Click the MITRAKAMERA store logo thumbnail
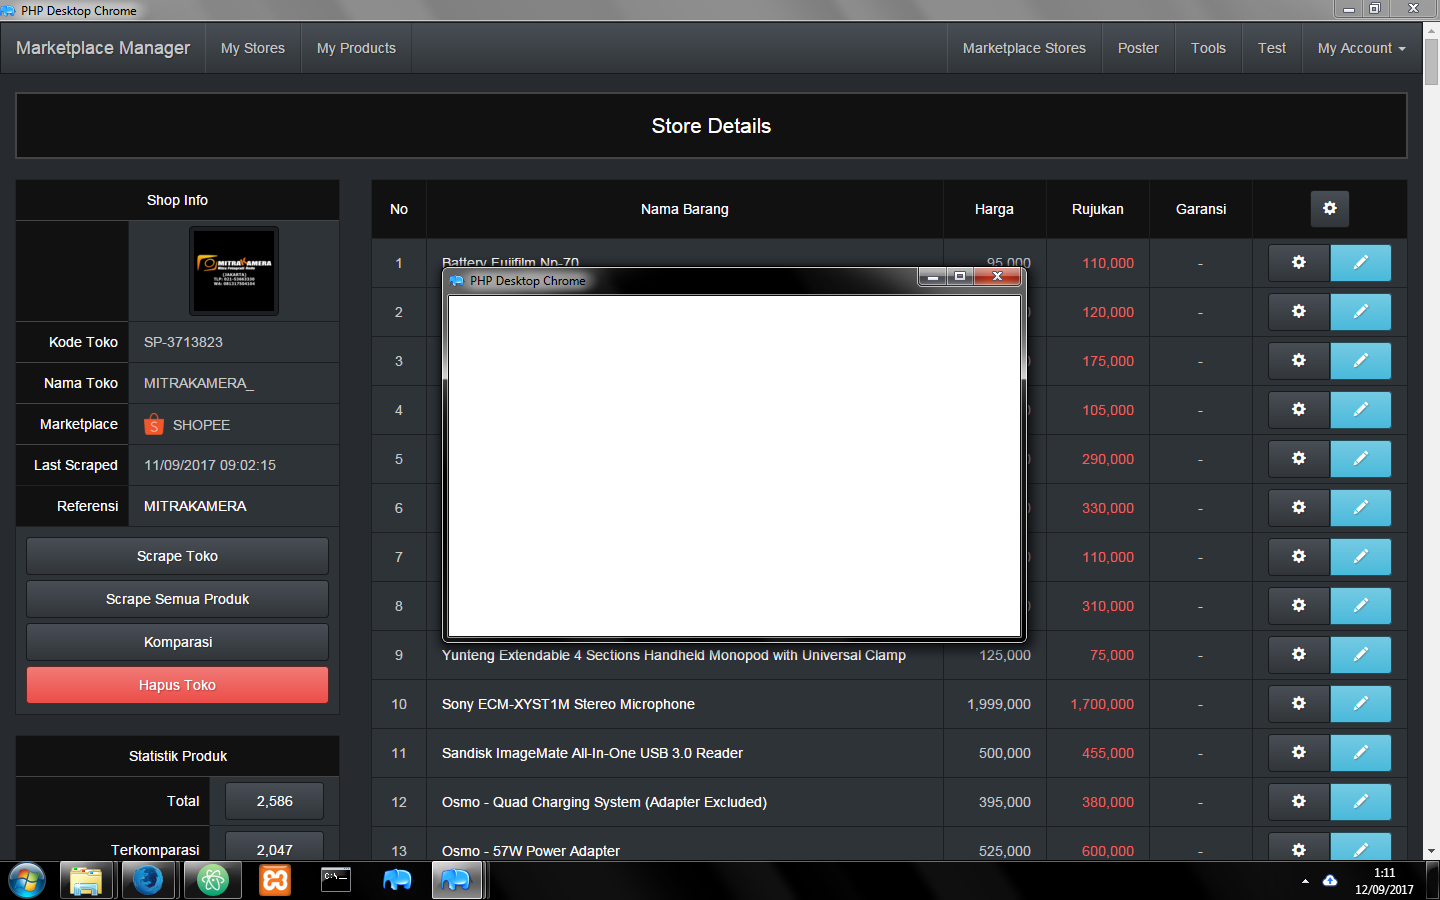Image resolution: width=1440 pixels, height=900 pixels. pyautogui.click(x=233, y=270)
